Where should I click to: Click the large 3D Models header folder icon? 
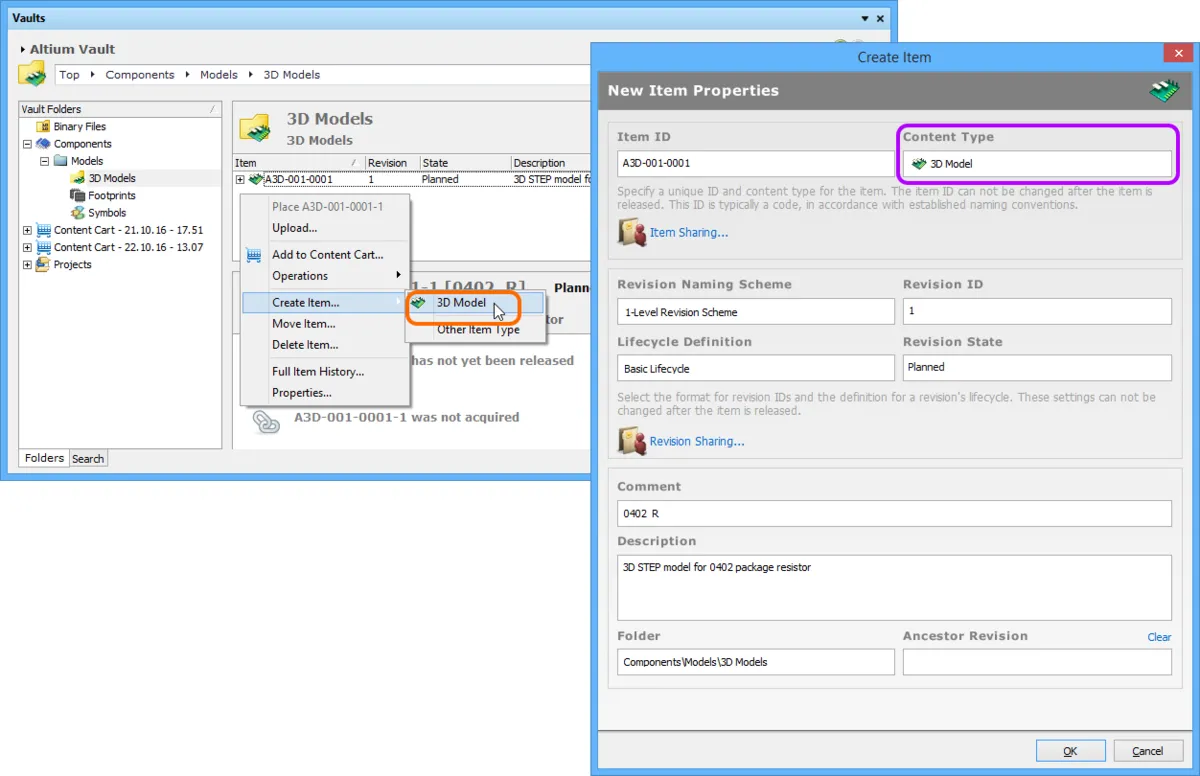255,128
